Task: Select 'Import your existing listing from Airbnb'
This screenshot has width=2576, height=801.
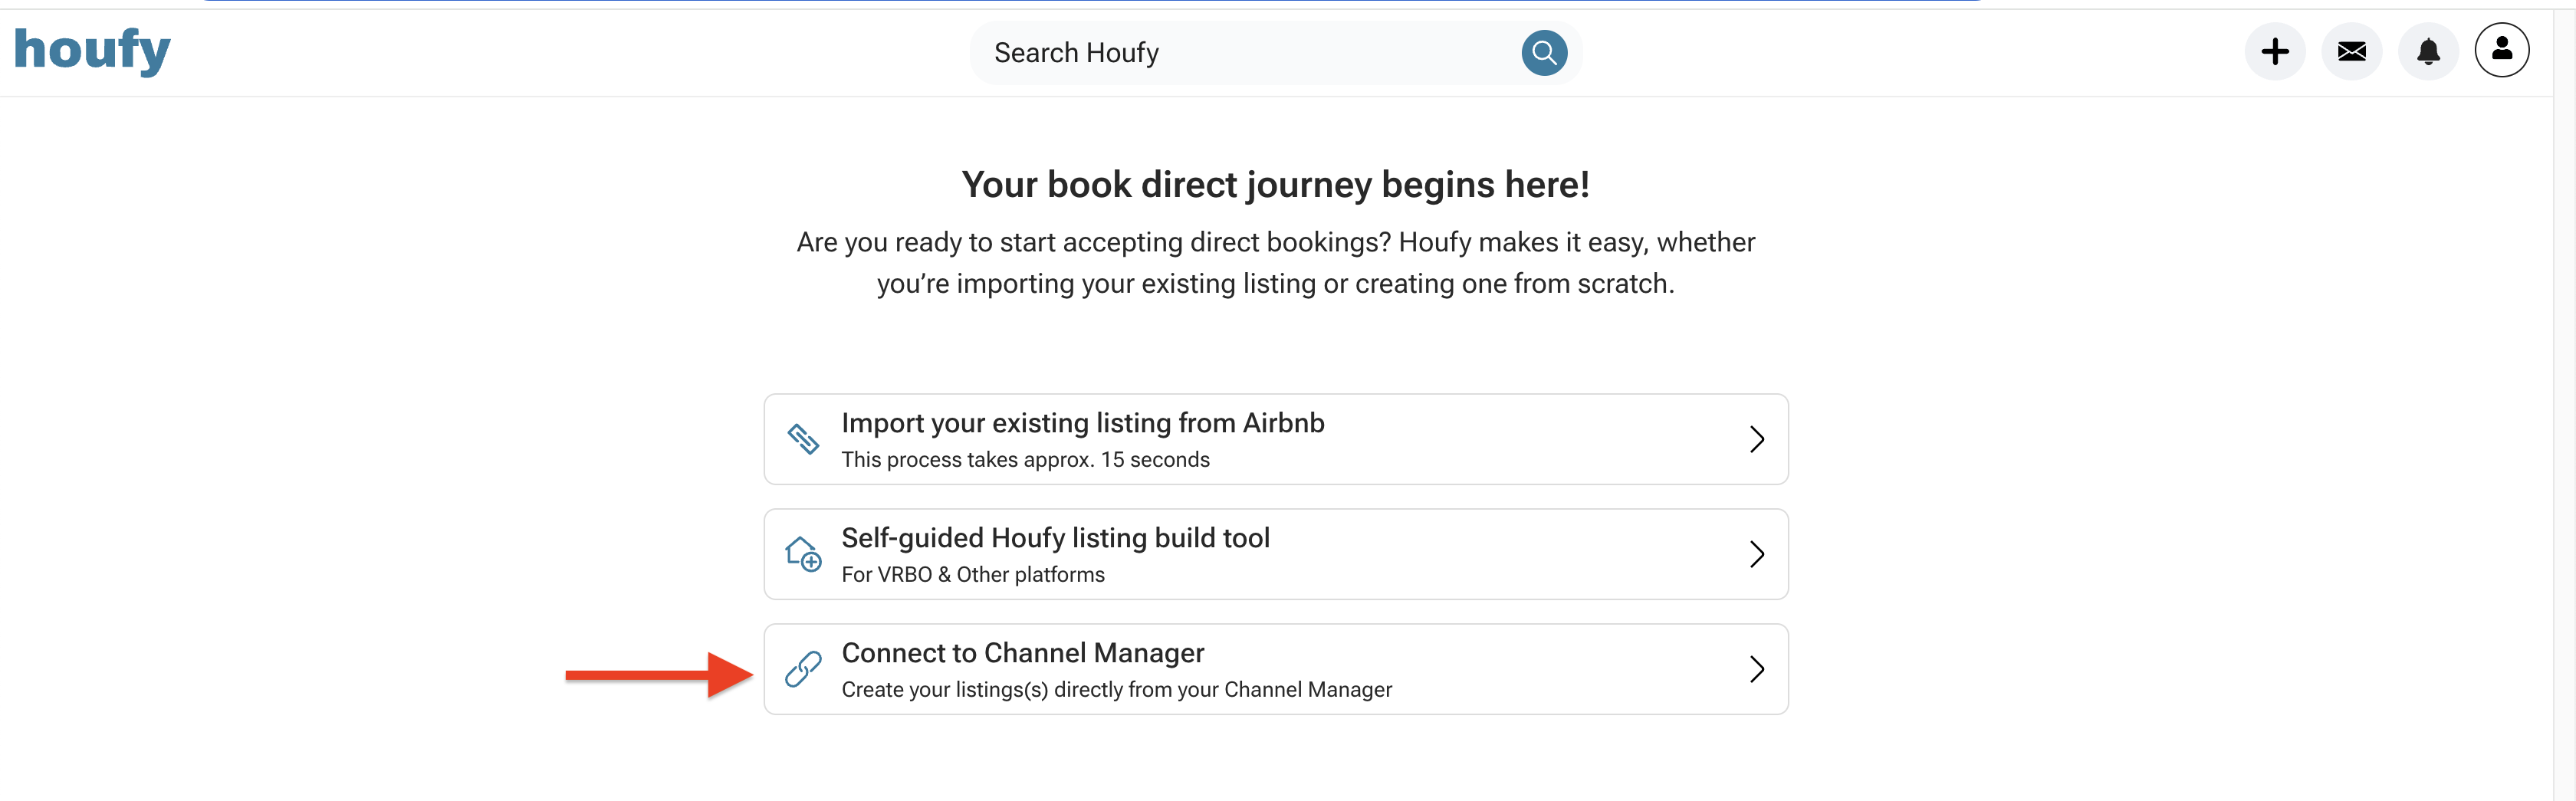Action: pos(1082,423)
